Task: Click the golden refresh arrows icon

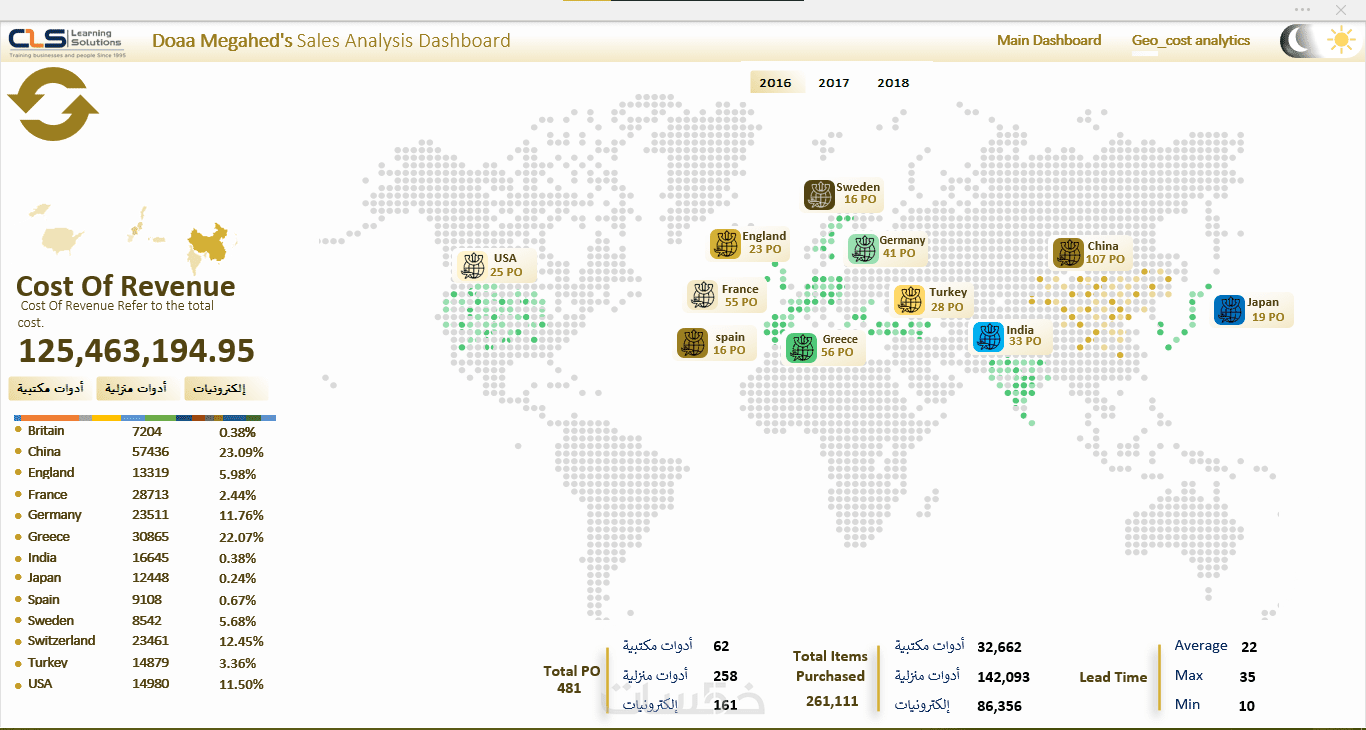Action: [53, 104]
